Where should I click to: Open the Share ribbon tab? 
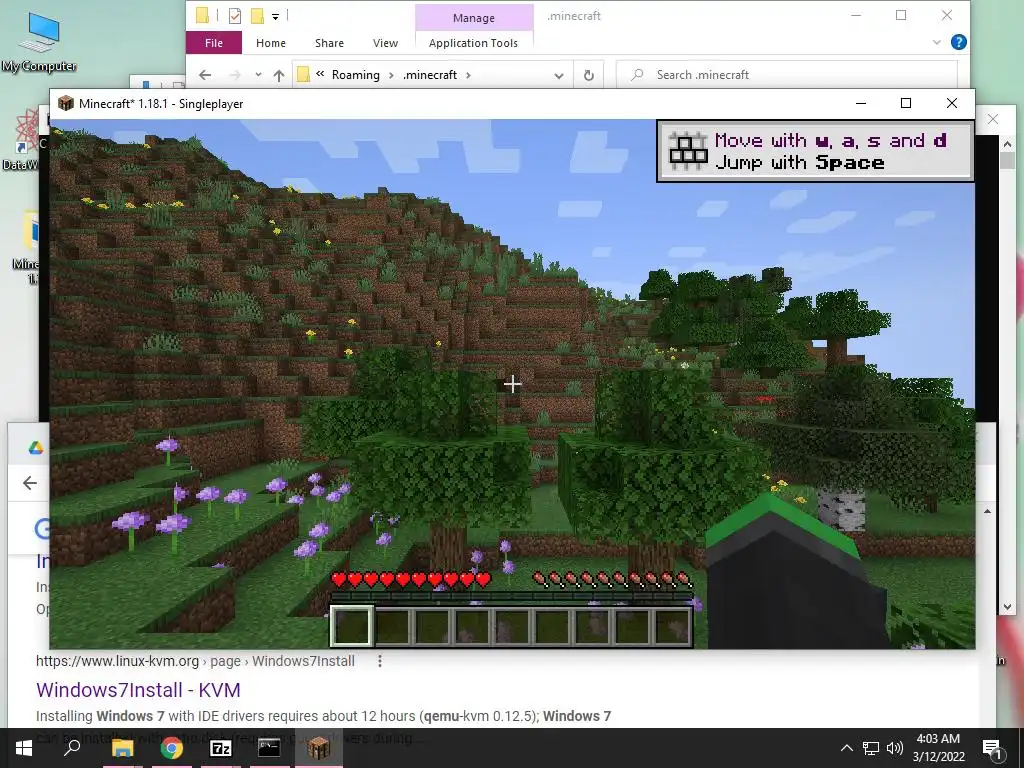329,43
